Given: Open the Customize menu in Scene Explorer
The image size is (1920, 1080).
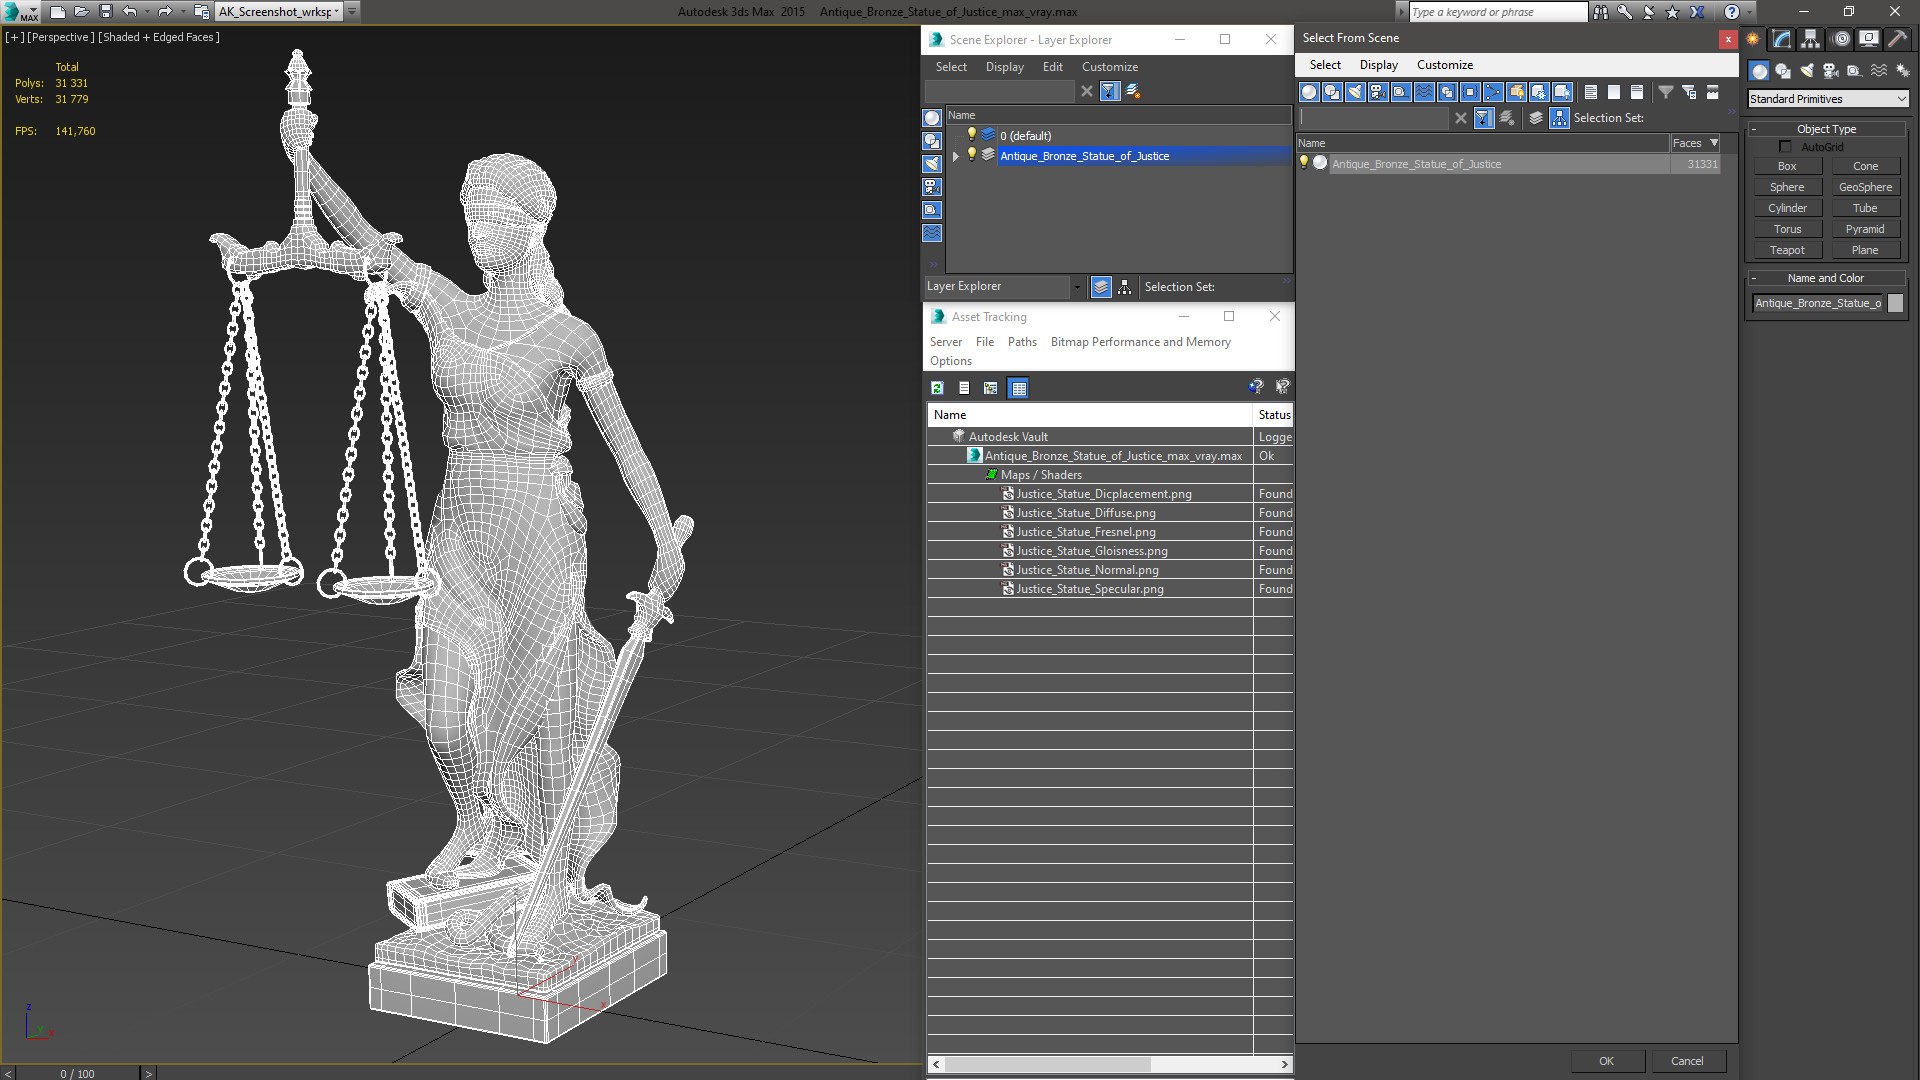Looking at the screenshot, I should click(x=1109, y=67).
